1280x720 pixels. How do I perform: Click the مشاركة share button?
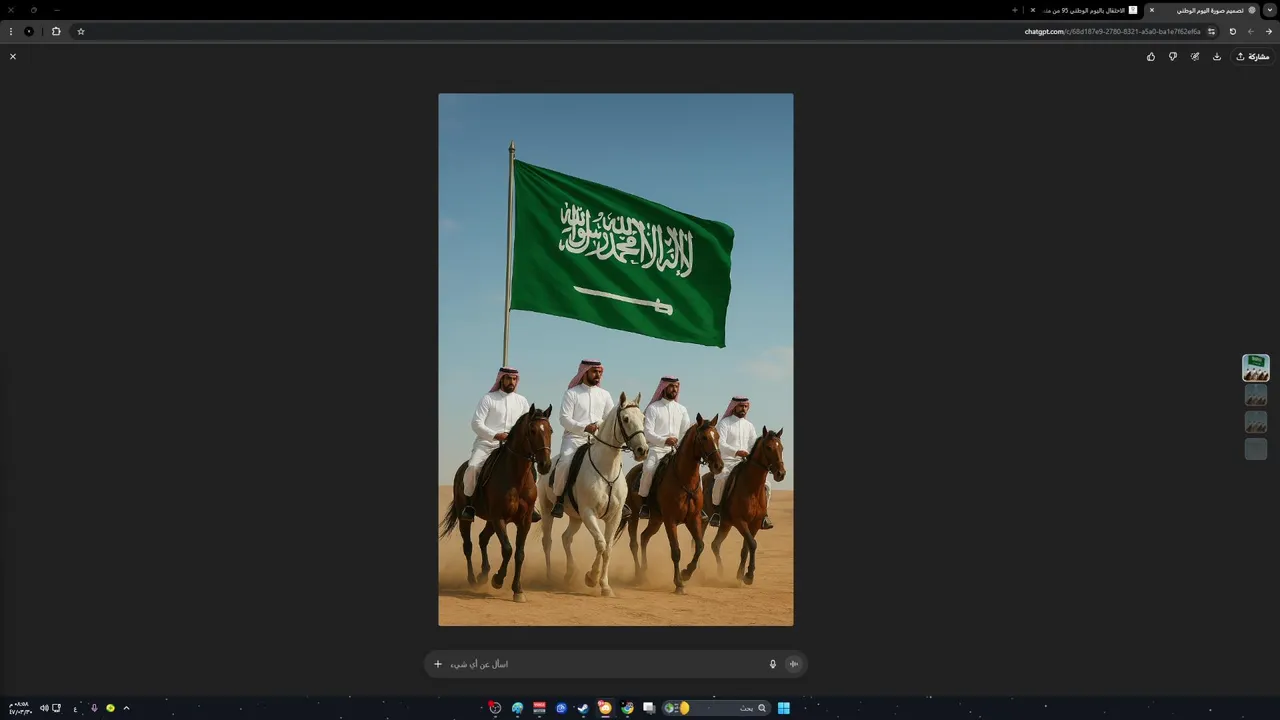[1252, 57]
